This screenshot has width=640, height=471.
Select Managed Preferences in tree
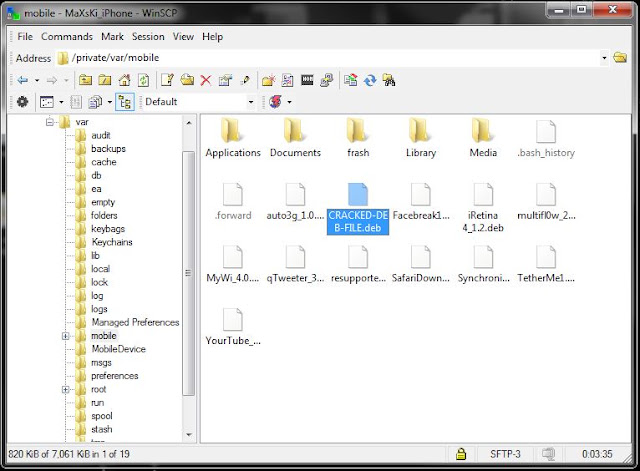(135, 322)
